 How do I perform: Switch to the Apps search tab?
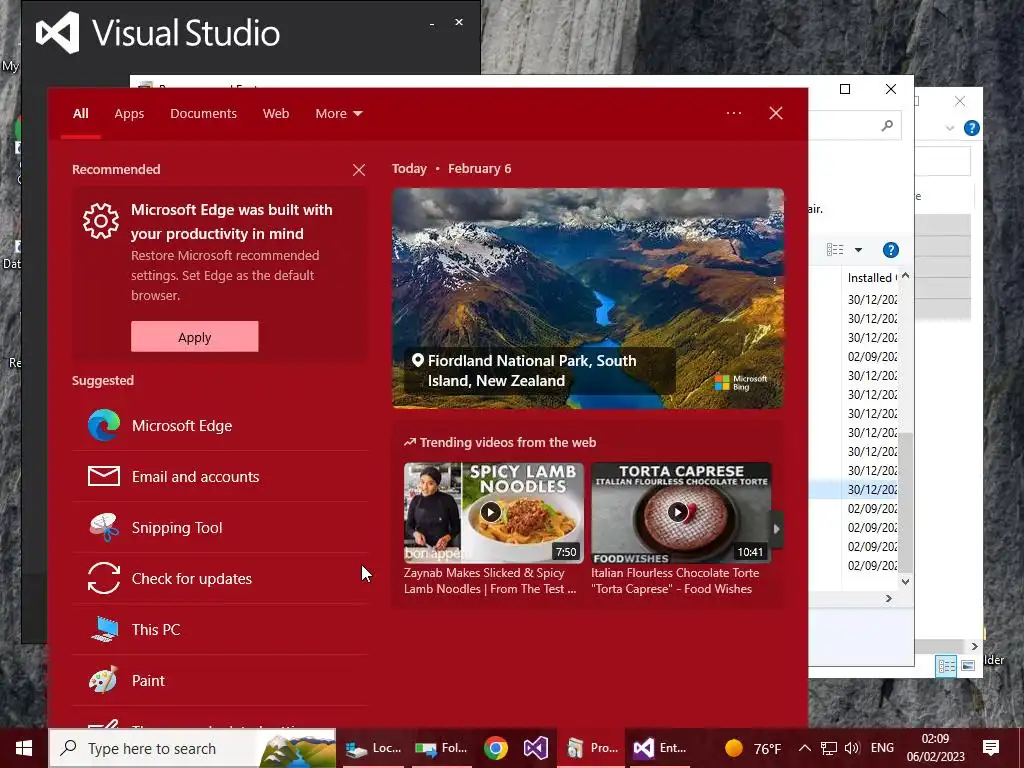pyautogui.click(x=129, y=114)
